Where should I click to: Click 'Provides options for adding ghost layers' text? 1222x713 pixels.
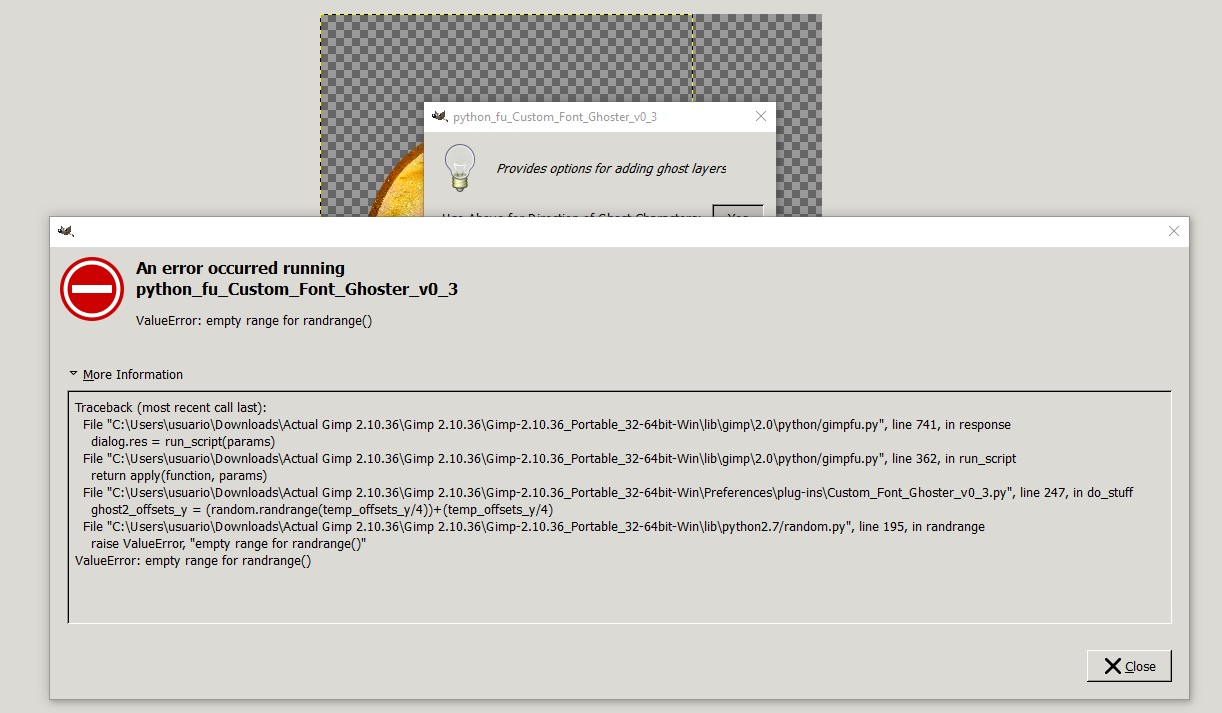pyautogui.click(x=611, y=168)
